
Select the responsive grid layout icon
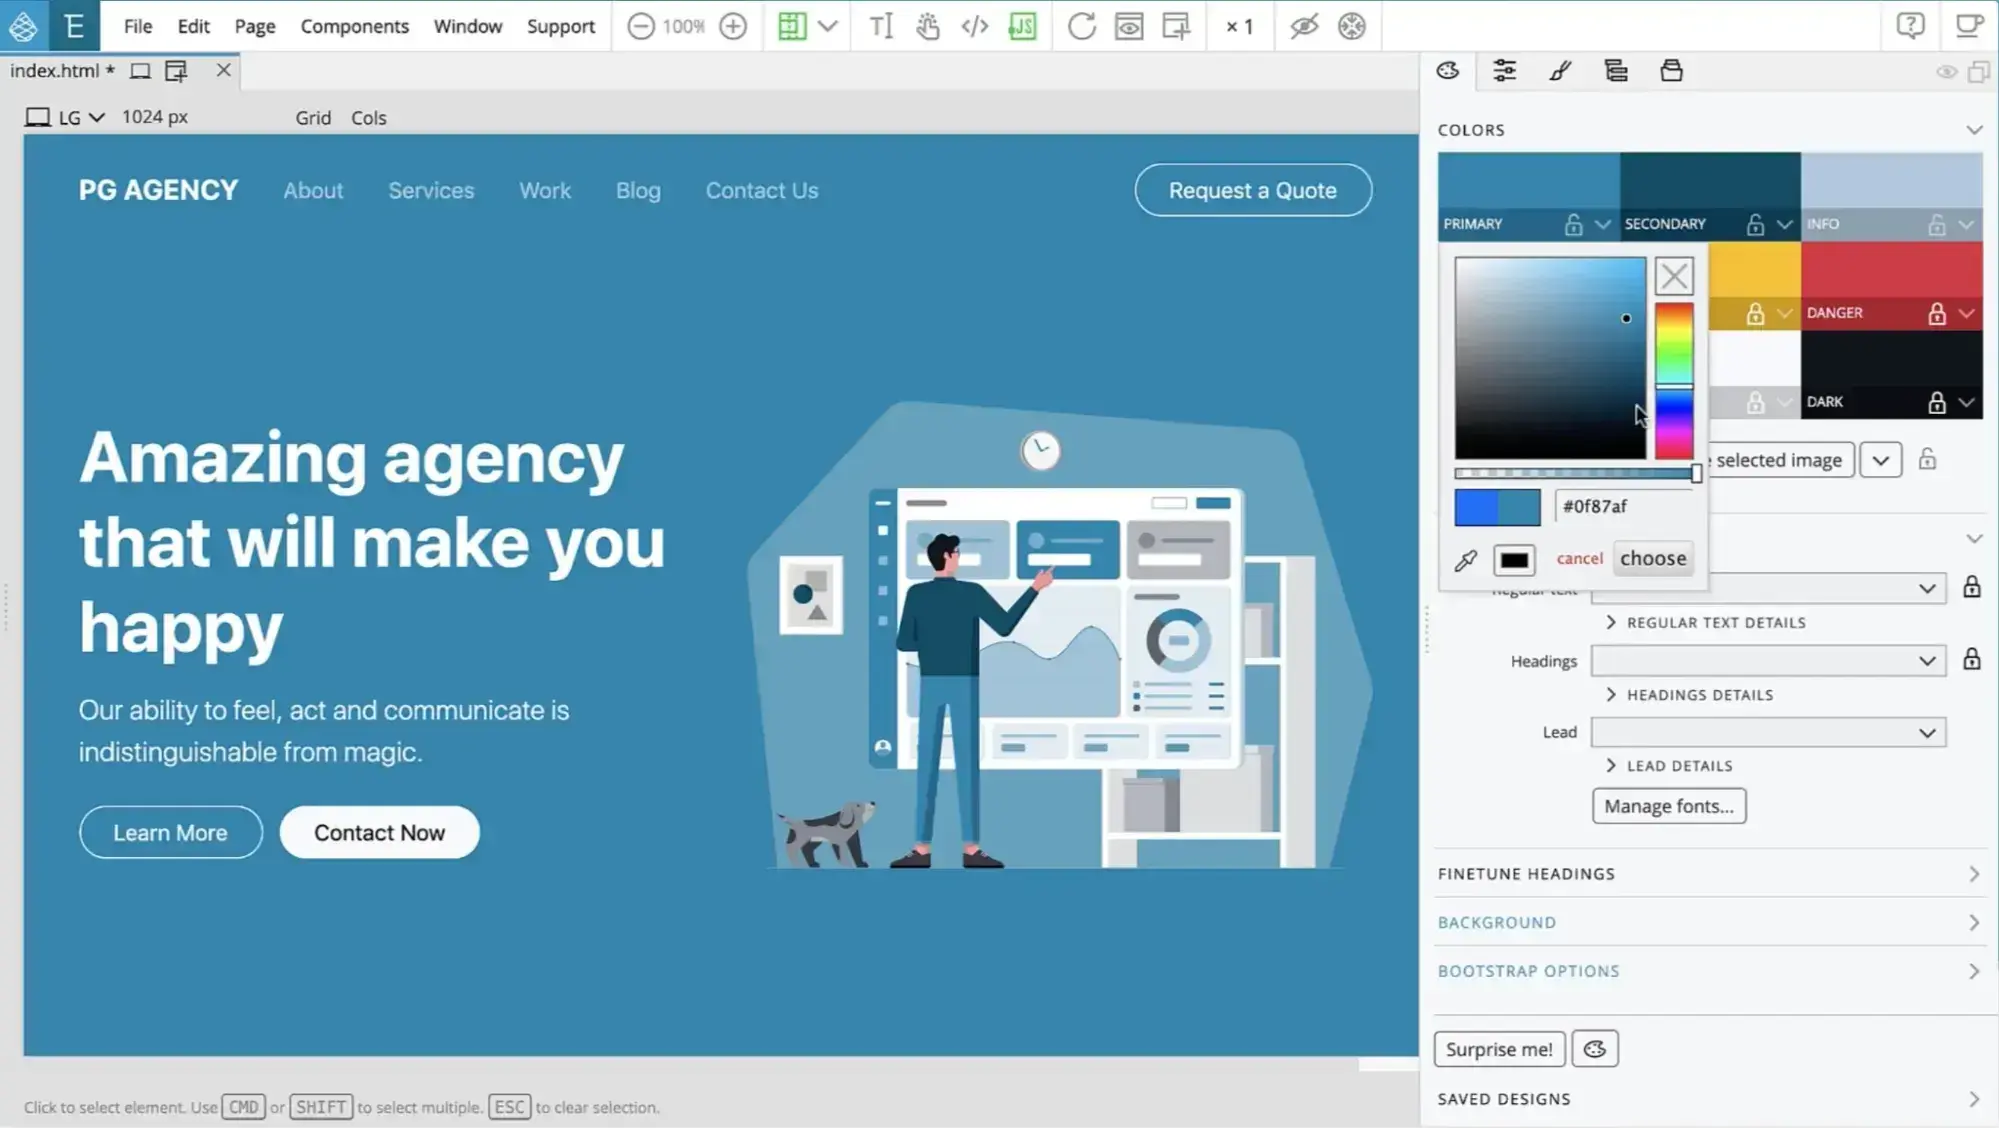point(789,25)
